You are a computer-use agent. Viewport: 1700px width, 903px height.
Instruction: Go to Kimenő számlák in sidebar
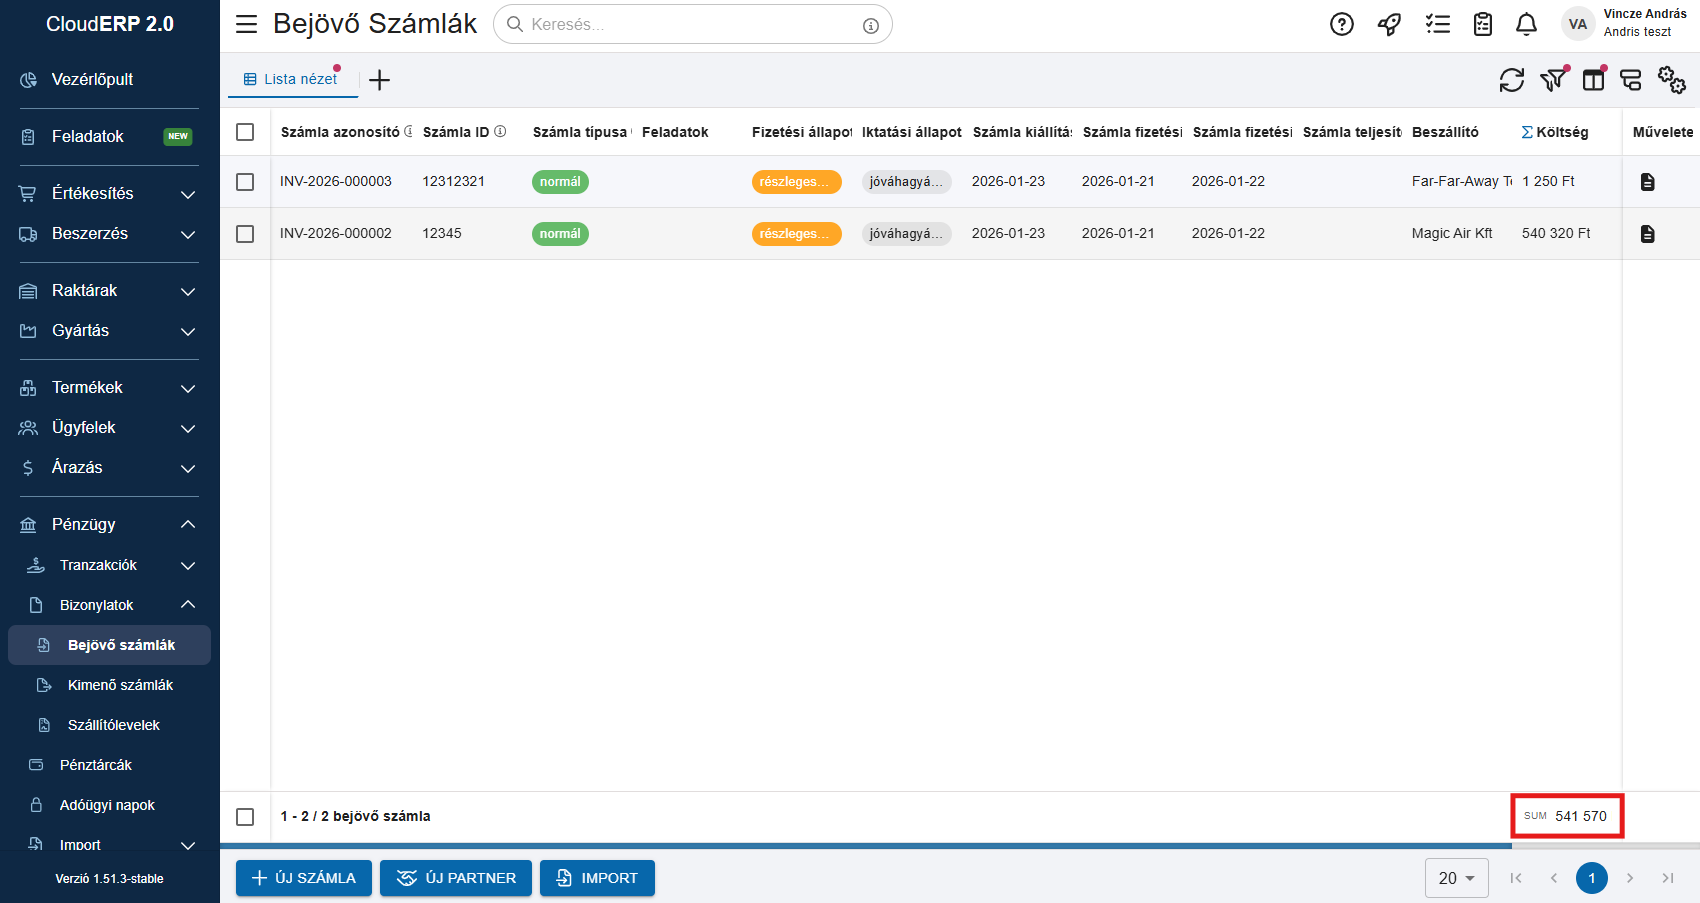[x=120, y=685]
